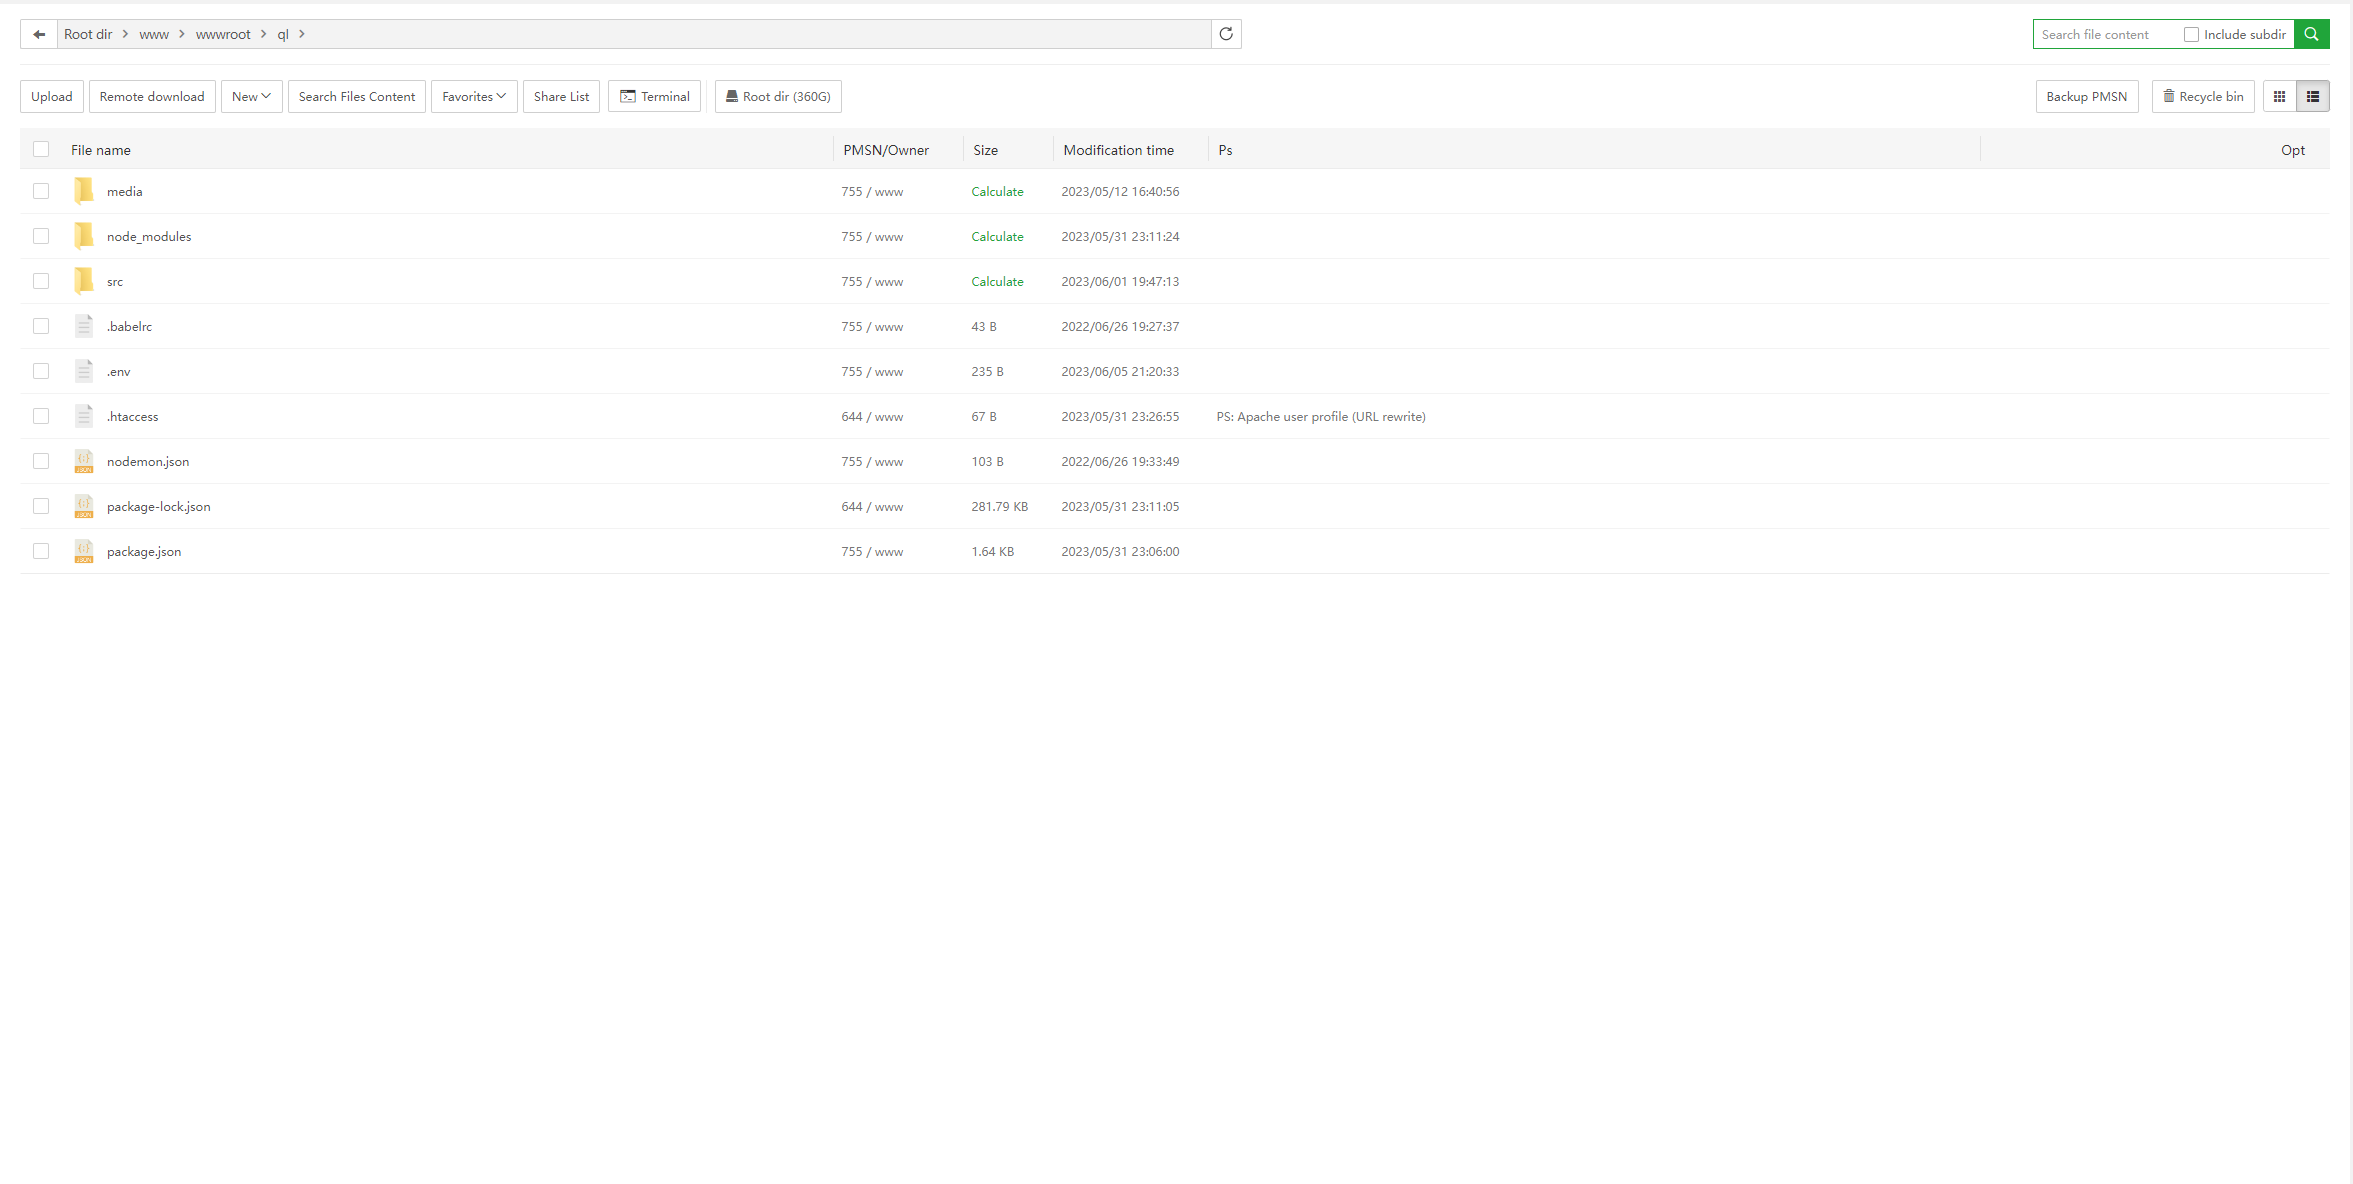
Task: Tick the checkbox for .env file
Action: click(41, 371)
